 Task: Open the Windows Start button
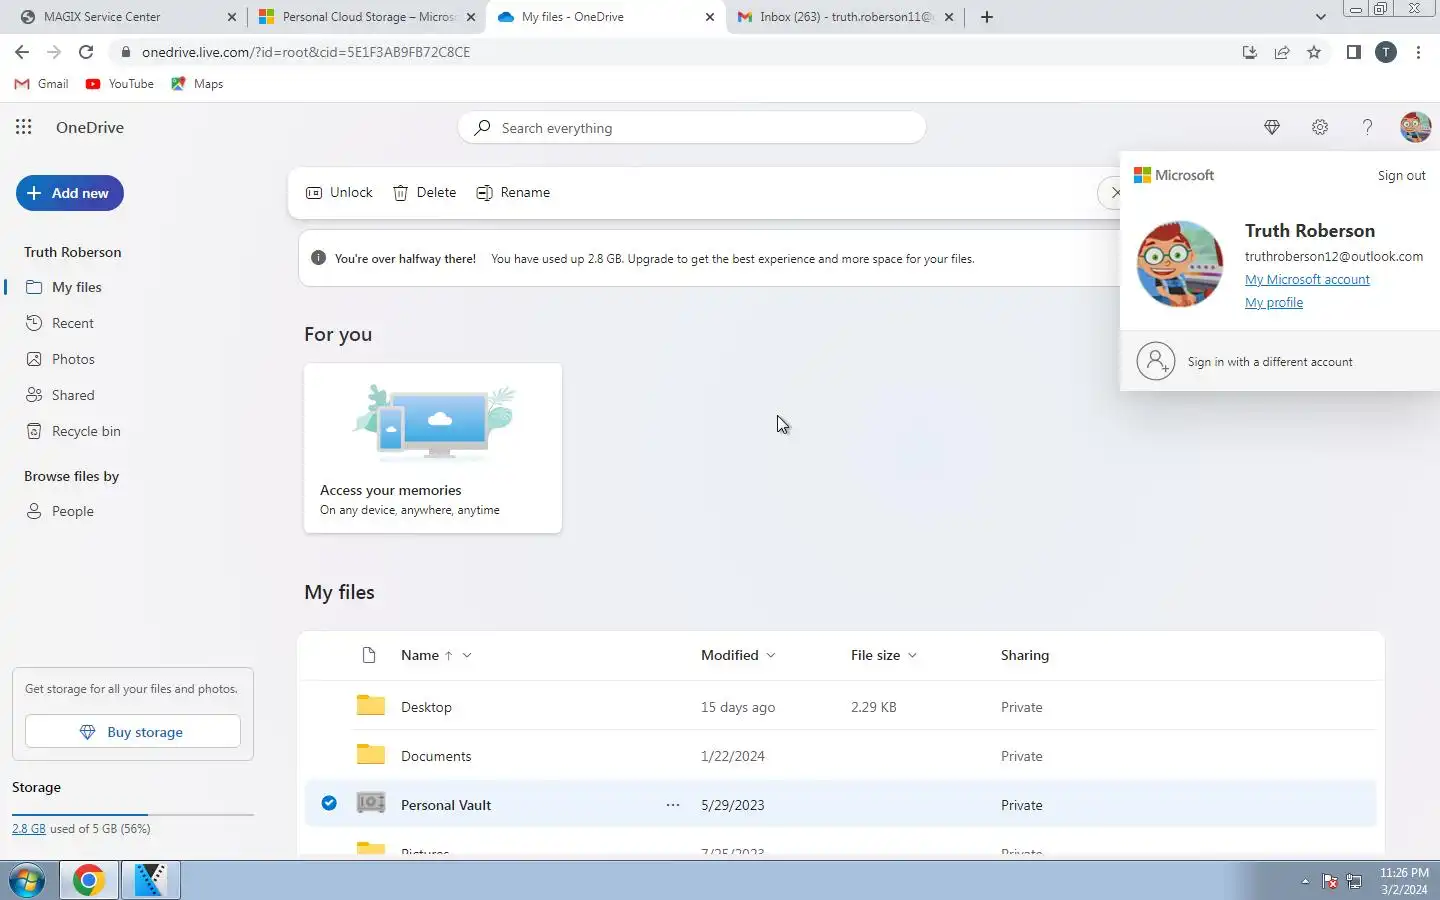[27, 881]
